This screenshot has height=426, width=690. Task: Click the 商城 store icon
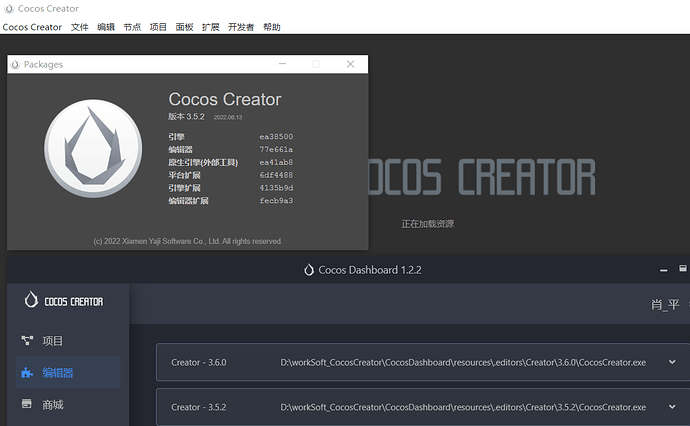(x=27, y=404)
